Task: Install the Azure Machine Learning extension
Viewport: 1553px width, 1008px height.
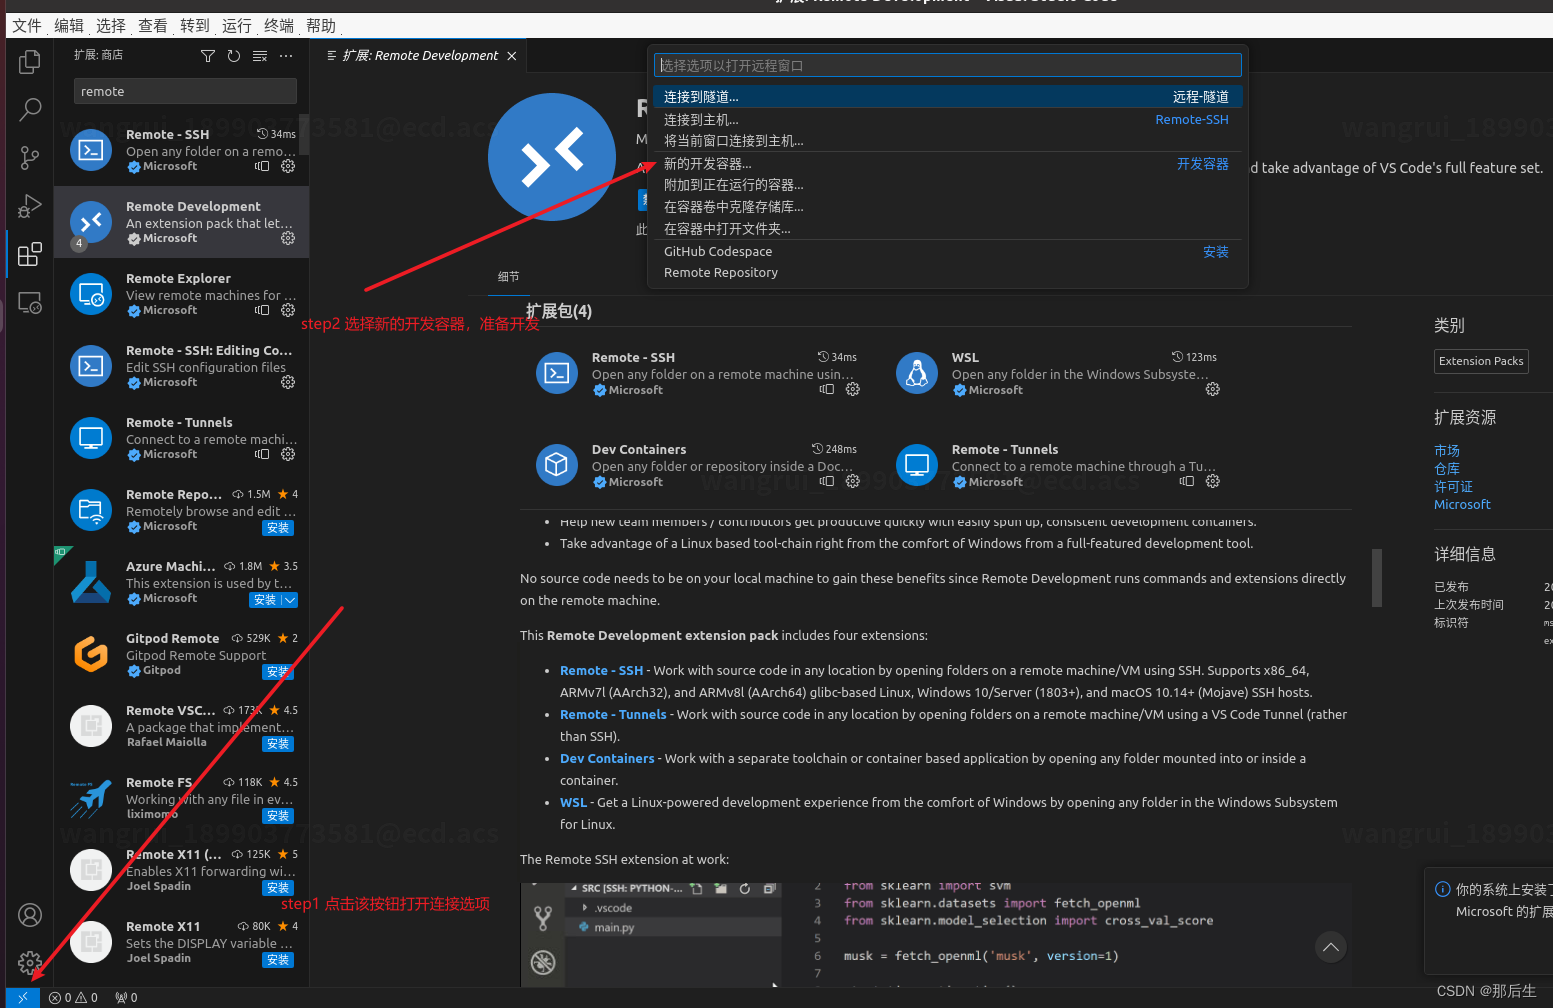Action: pos(265,600)
